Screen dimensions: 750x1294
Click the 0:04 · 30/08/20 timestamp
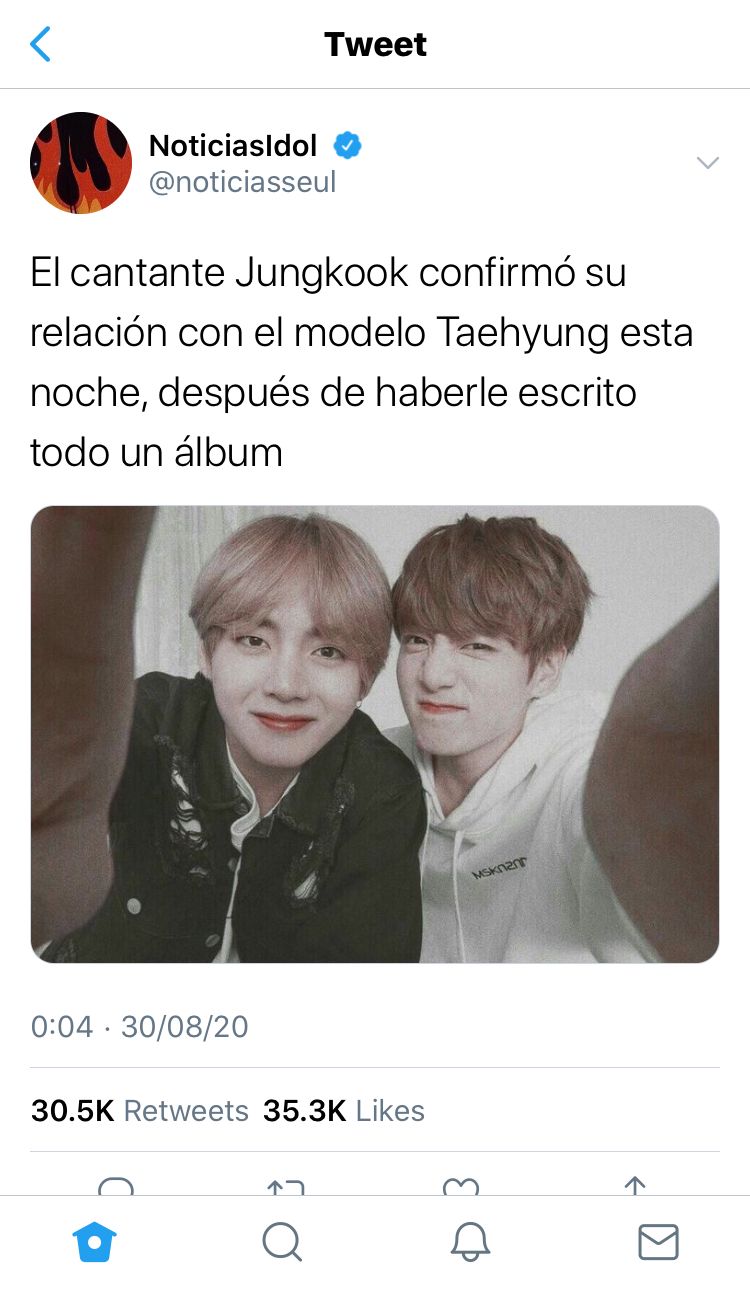pyautogui.click(x=140, y=1027)
